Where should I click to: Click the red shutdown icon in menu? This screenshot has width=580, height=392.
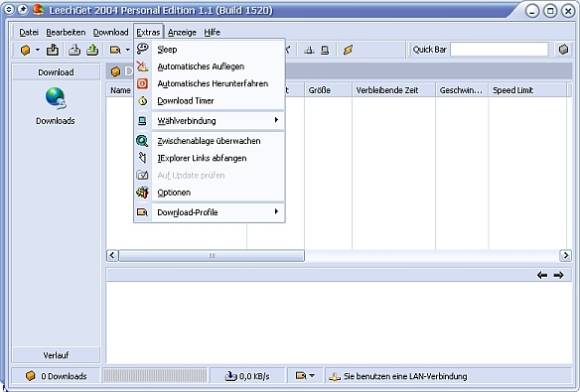[142, 83]
